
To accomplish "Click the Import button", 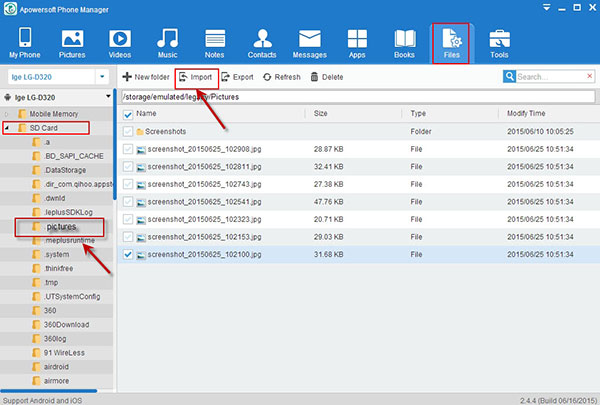I will click(196, 77).
